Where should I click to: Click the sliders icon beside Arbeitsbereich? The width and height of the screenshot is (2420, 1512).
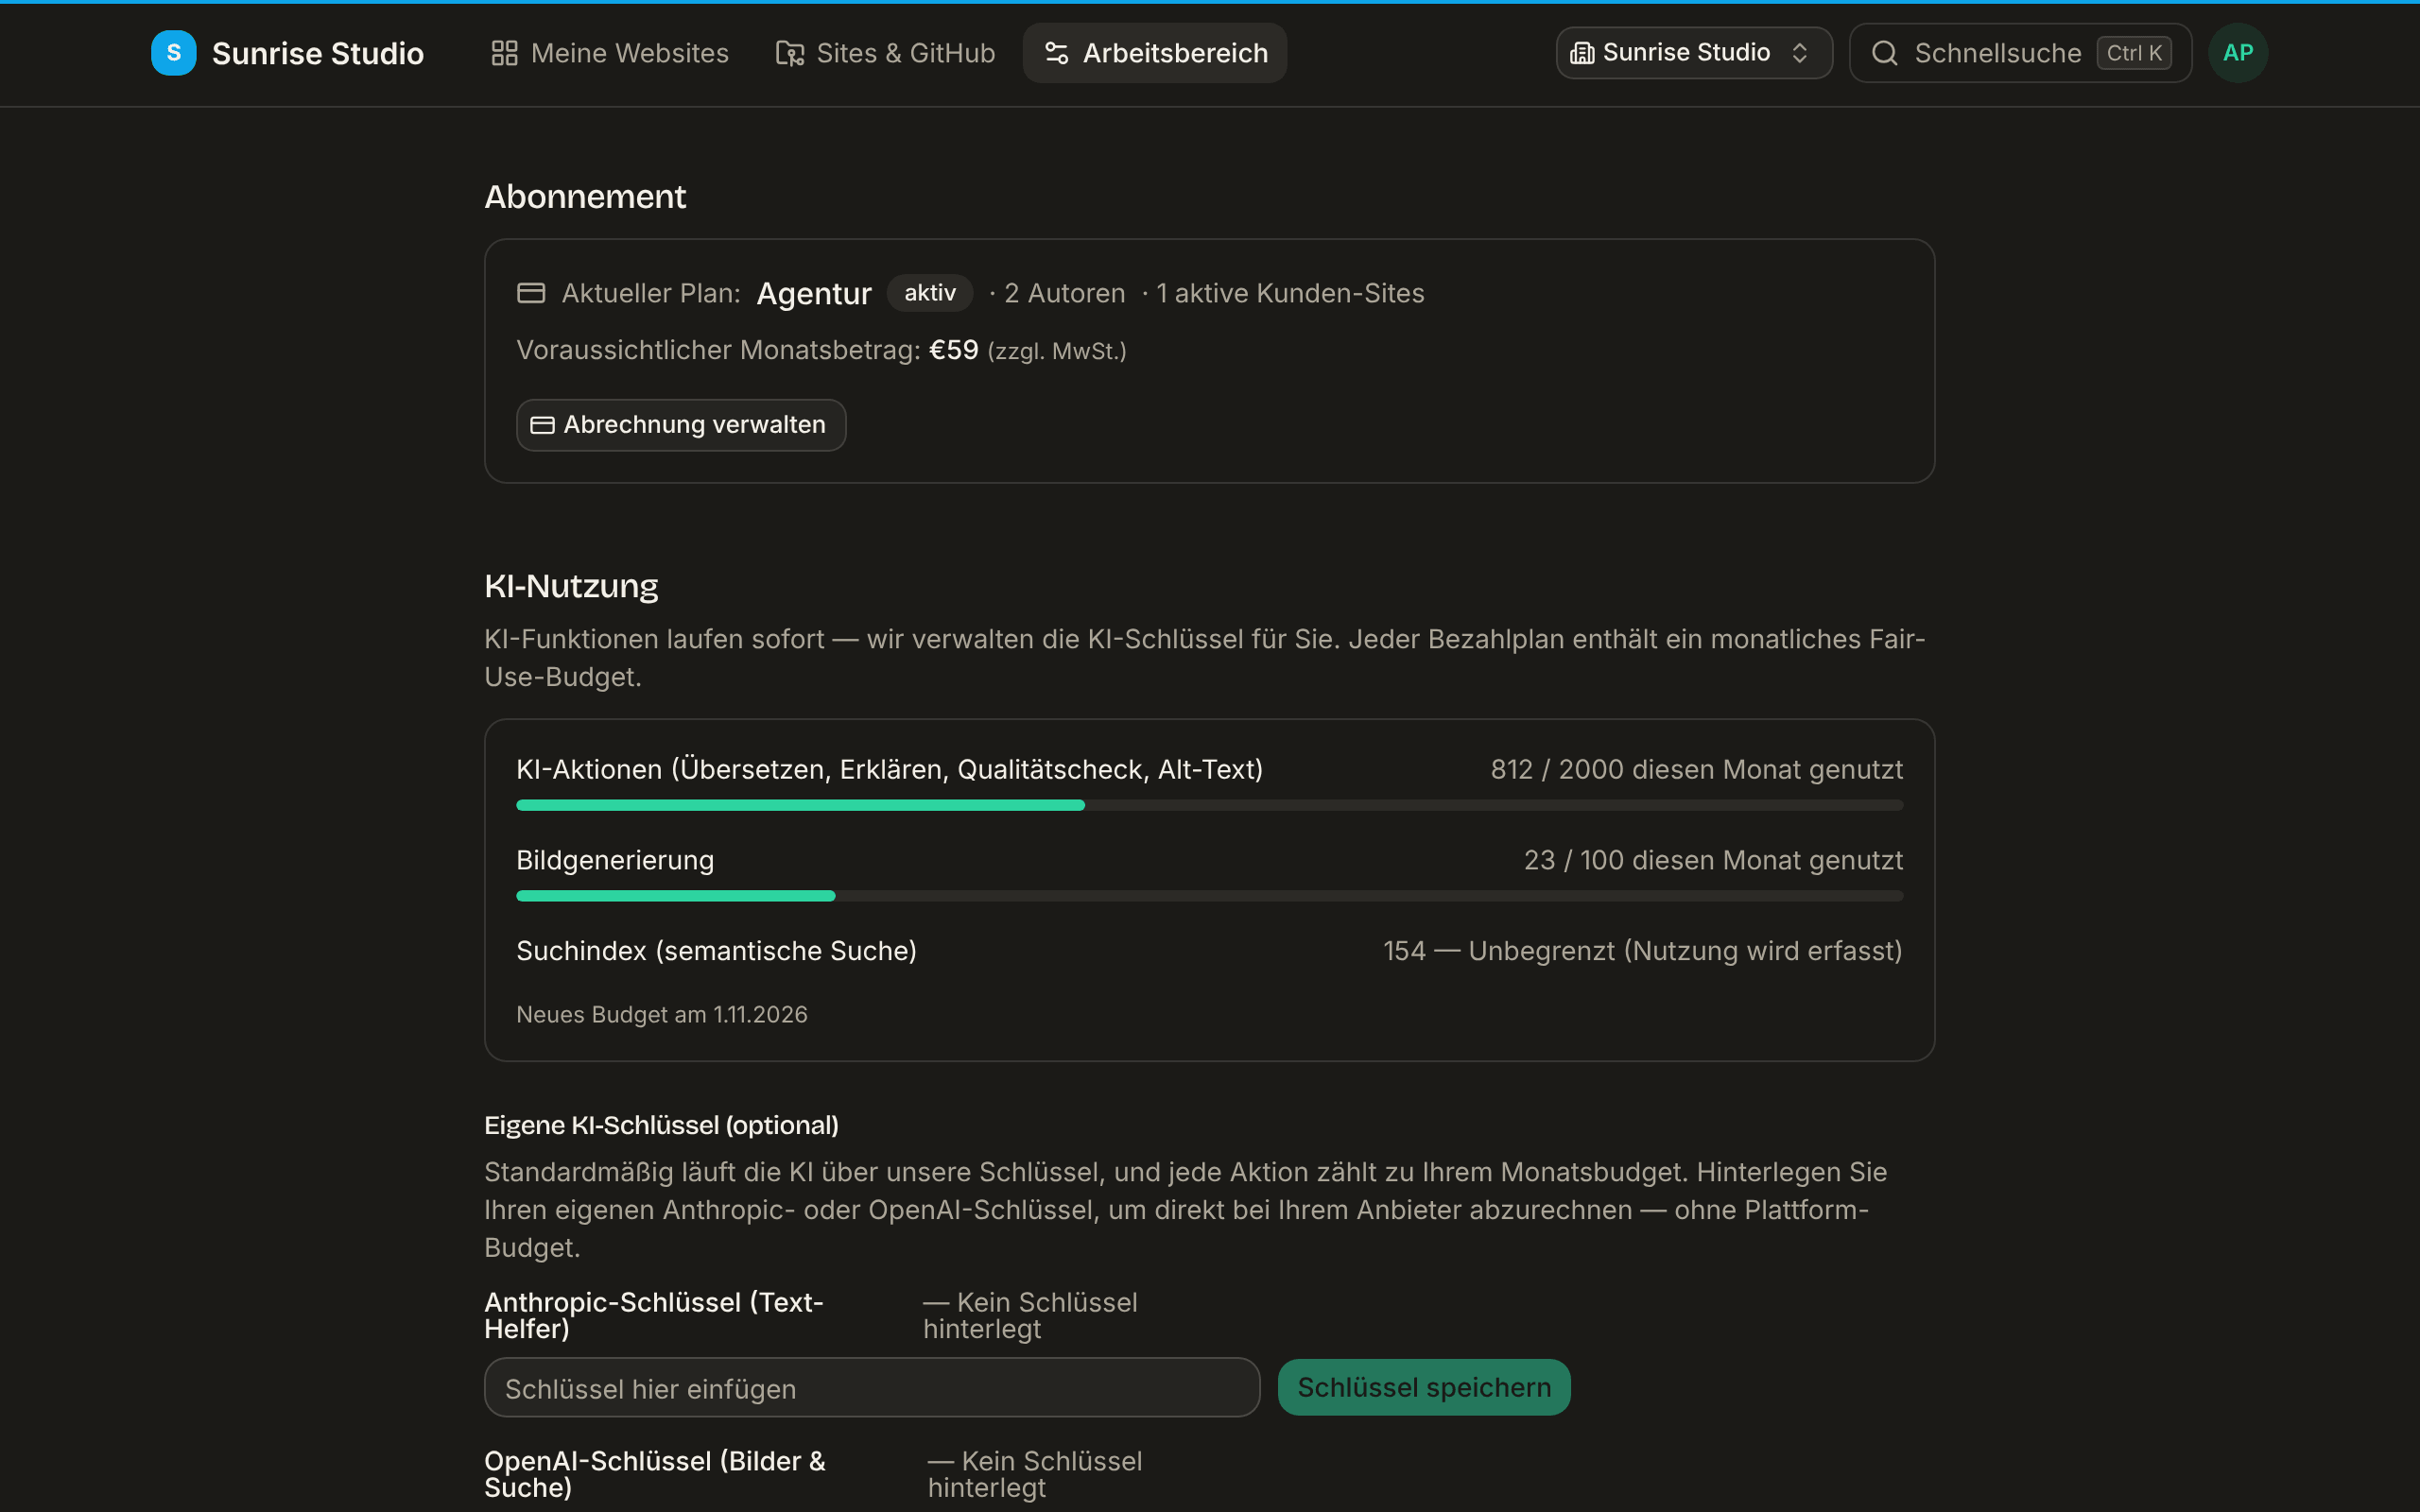[1057, 53]
